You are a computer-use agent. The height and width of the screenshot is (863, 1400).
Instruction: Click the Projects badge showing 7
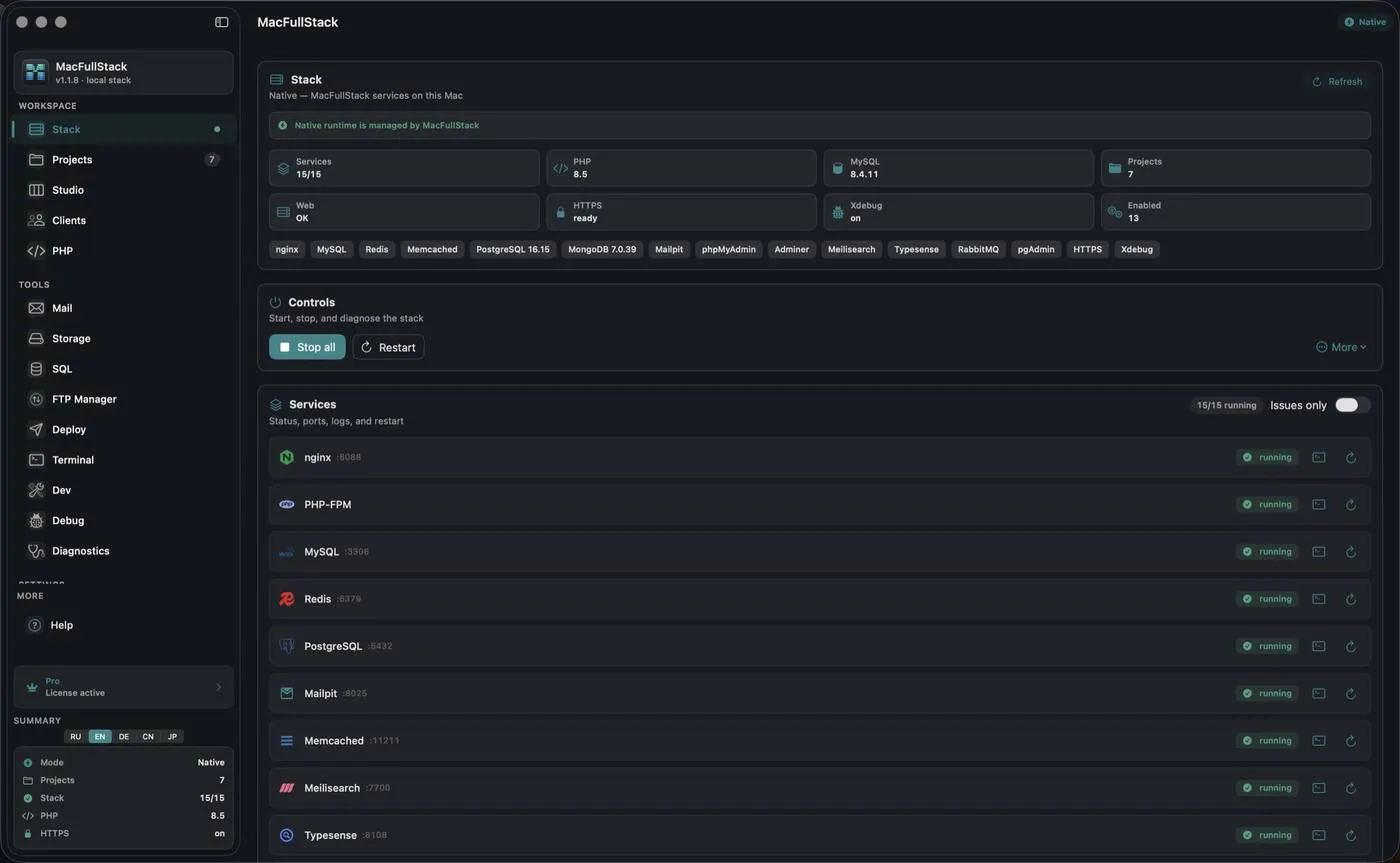click(x=212, y=160)
